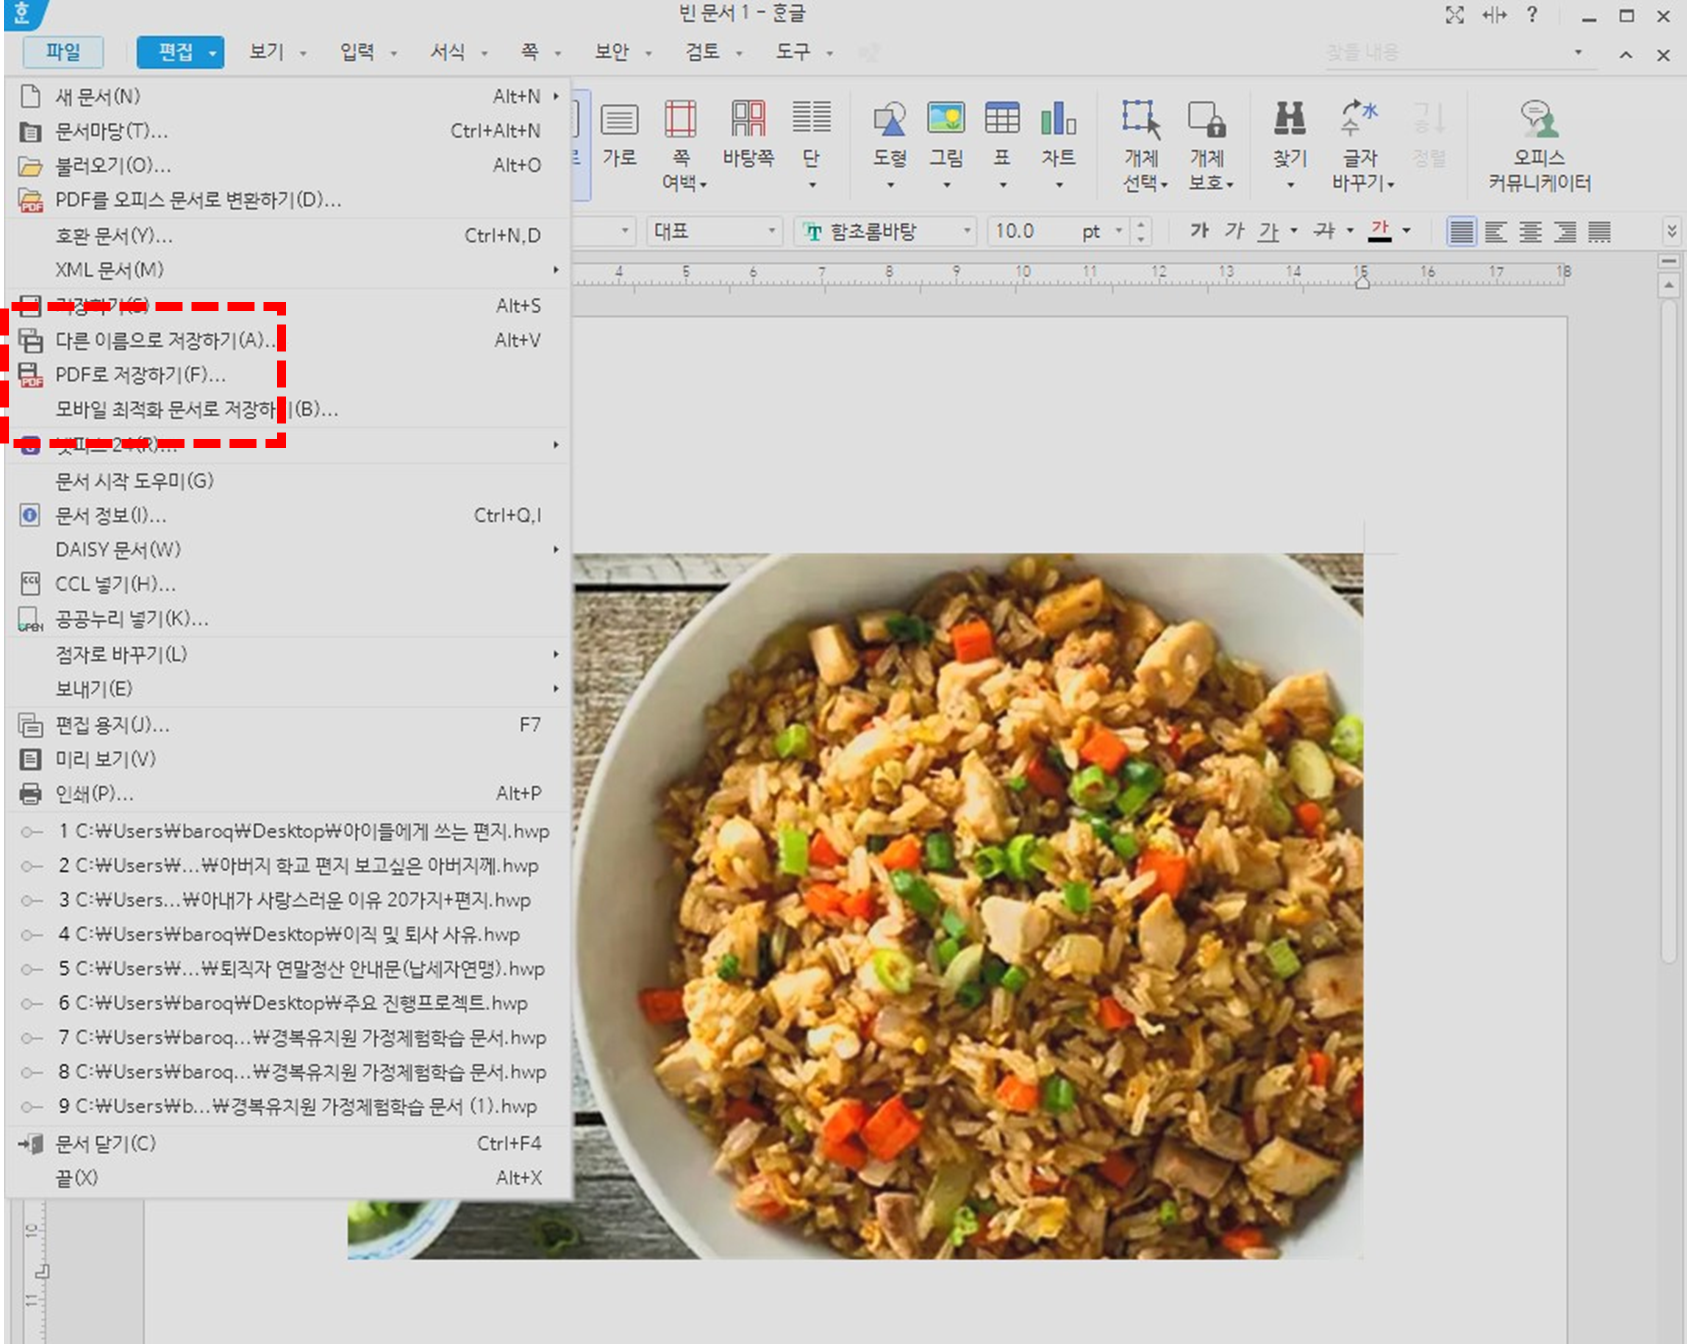Toggle strikethrough 가 formatting
The height and width of the screenshot is (1344, 1687).
pyautogui.click(x=1324, y=231)
